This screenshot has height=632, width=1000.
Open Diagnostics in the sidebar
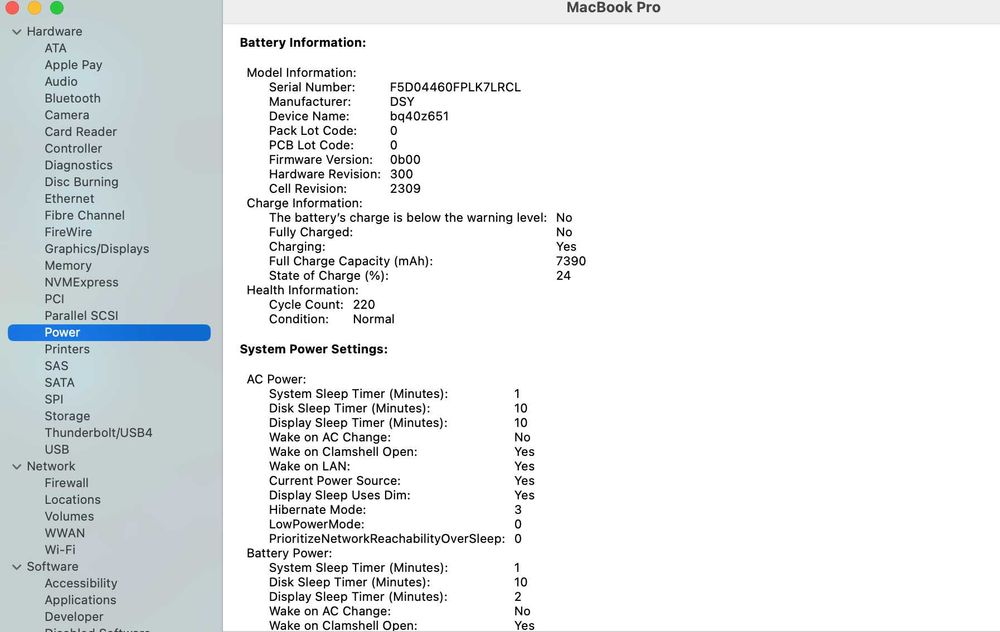pos(78,165)
